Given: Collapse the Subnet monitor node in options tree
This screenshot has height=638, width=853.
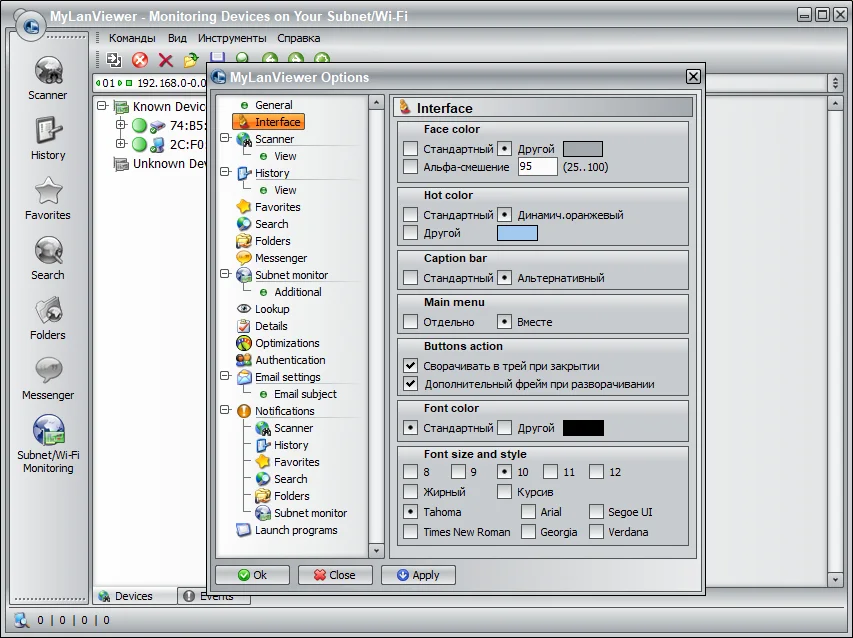Looking at the screenshot, I should click(225, 274).
